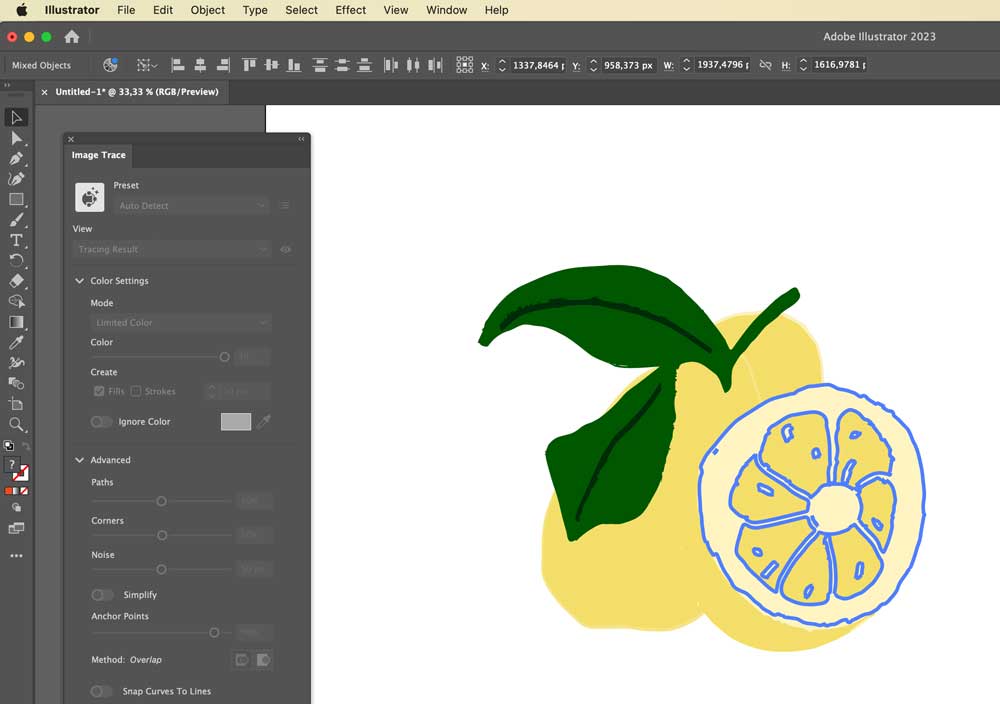Open the preset list options menu icon
The image size is (1000, 704).
pyautogui.click(x=285, y=205)
